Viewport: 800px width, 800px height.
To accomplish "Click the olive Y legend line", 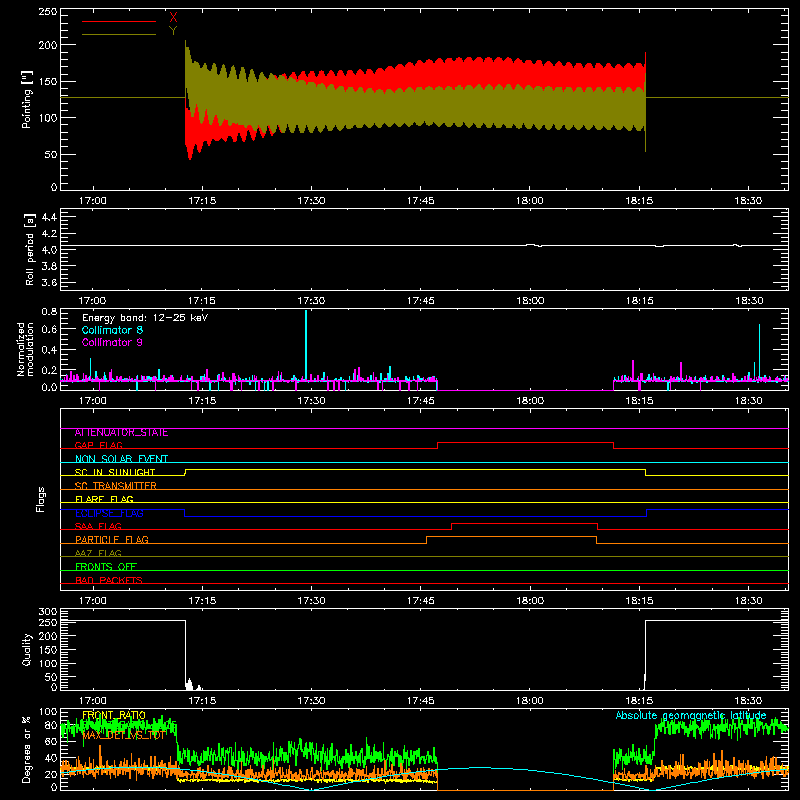I will [x=119, y=35].
